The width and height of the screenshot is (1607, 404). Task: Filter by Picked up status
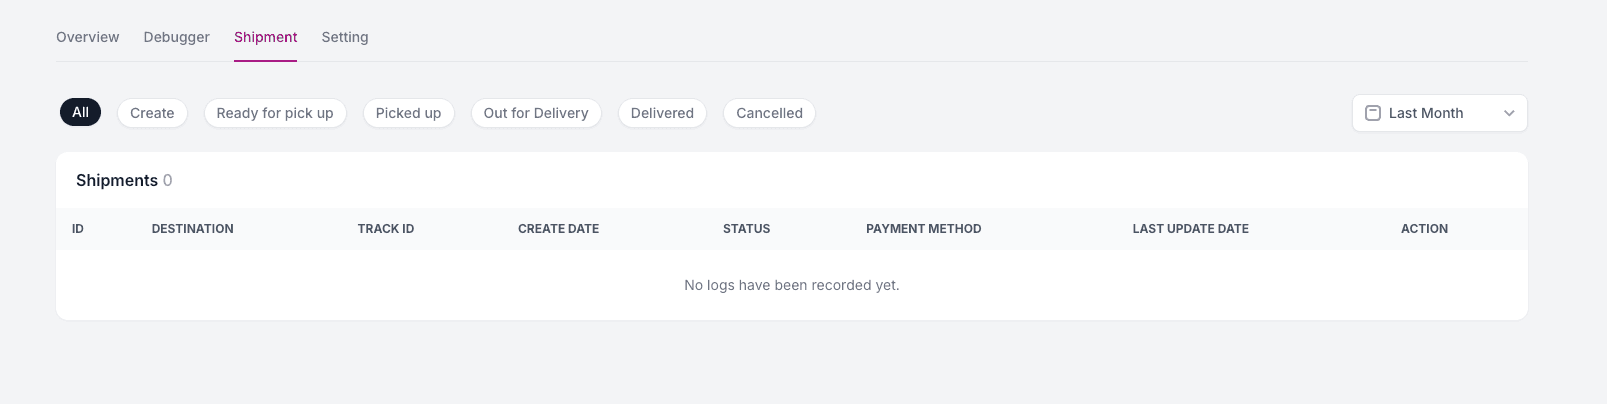click(x=408, y=113)
